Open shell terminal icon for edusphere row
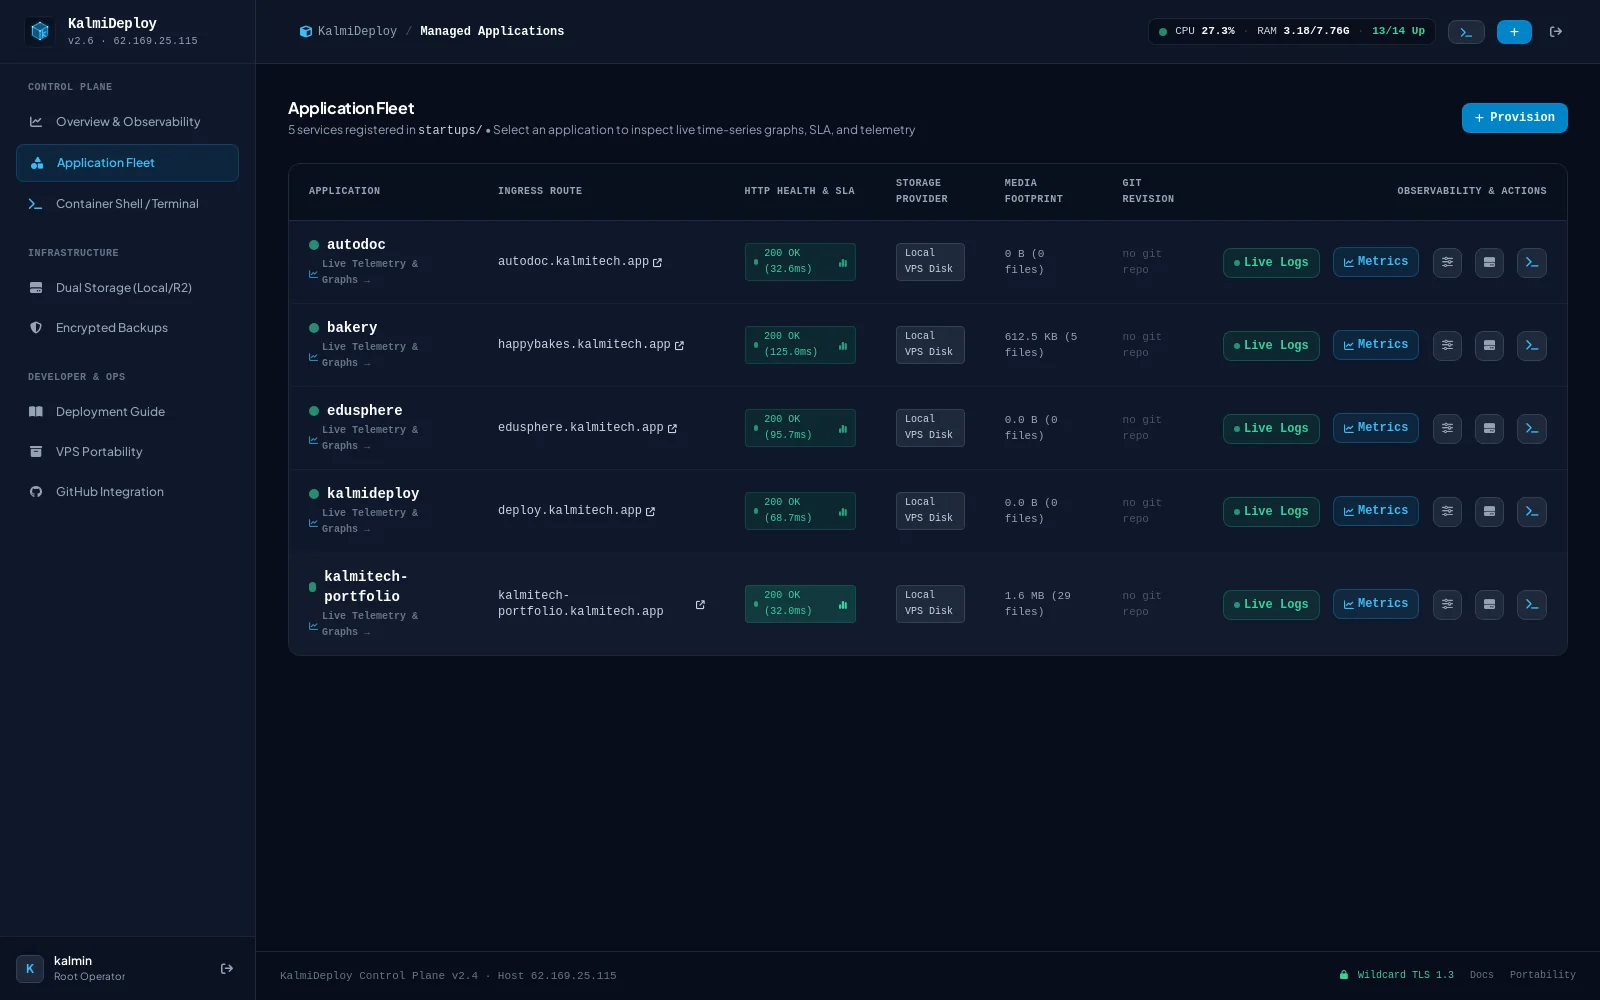Screen dimensions: 1600x1000 pos(1532,429)
